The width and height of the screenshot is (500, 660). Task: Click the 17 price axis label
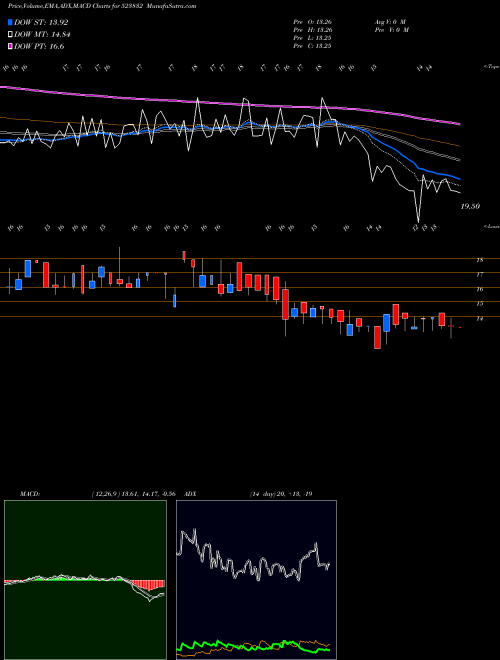coord(479,275)
